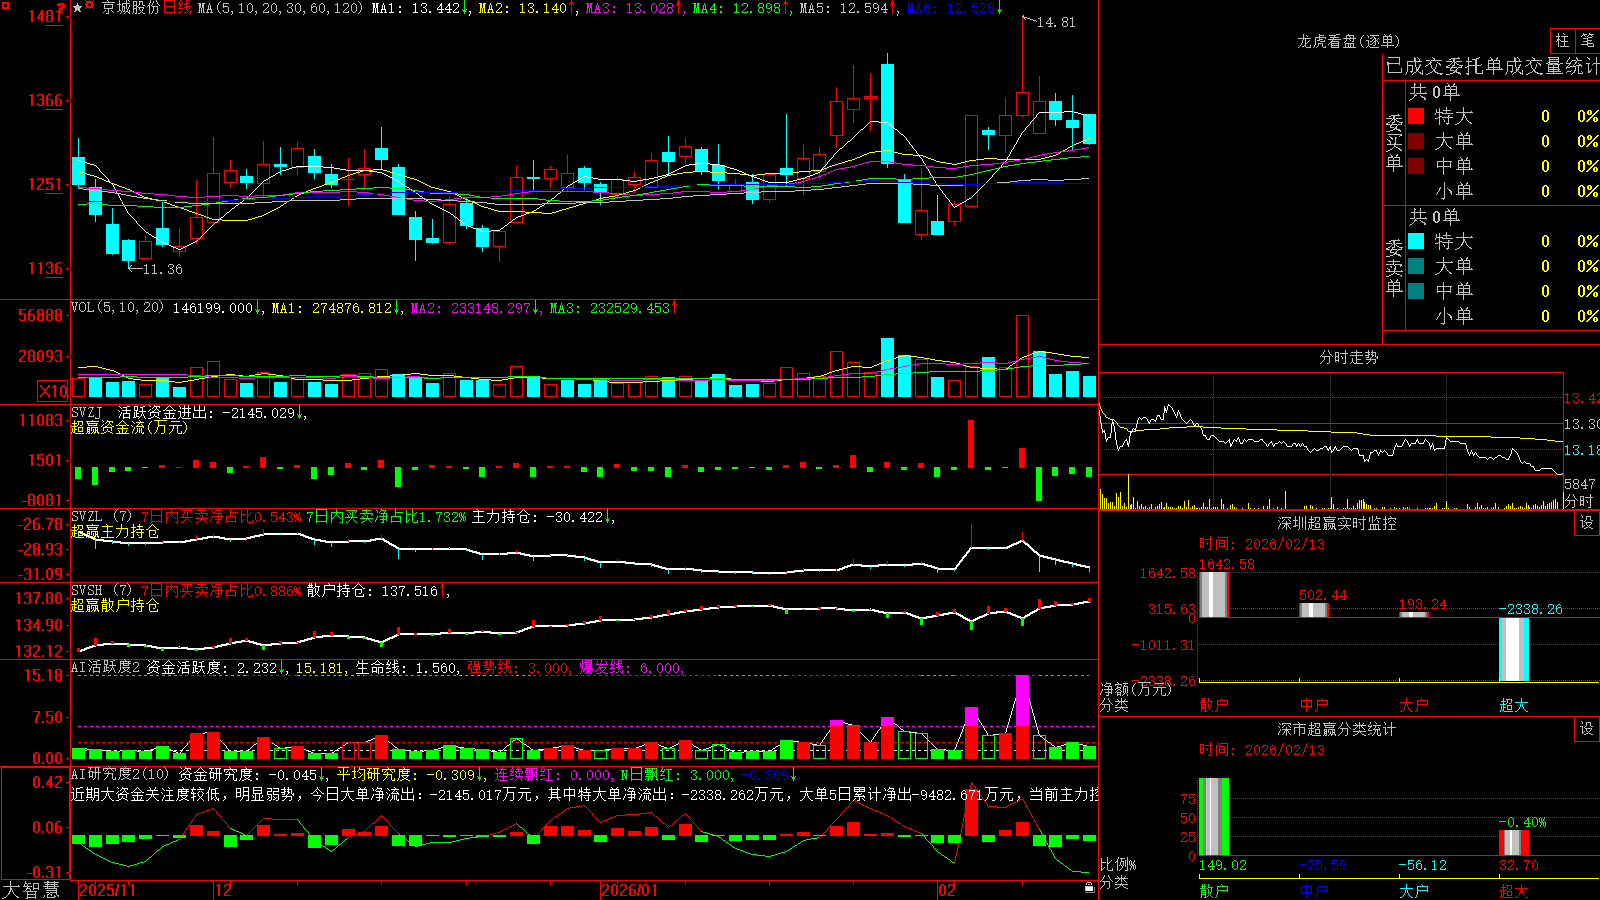Click the AI研究度2(10) indicator title
Screen dimensions: 1600x900
120,774
